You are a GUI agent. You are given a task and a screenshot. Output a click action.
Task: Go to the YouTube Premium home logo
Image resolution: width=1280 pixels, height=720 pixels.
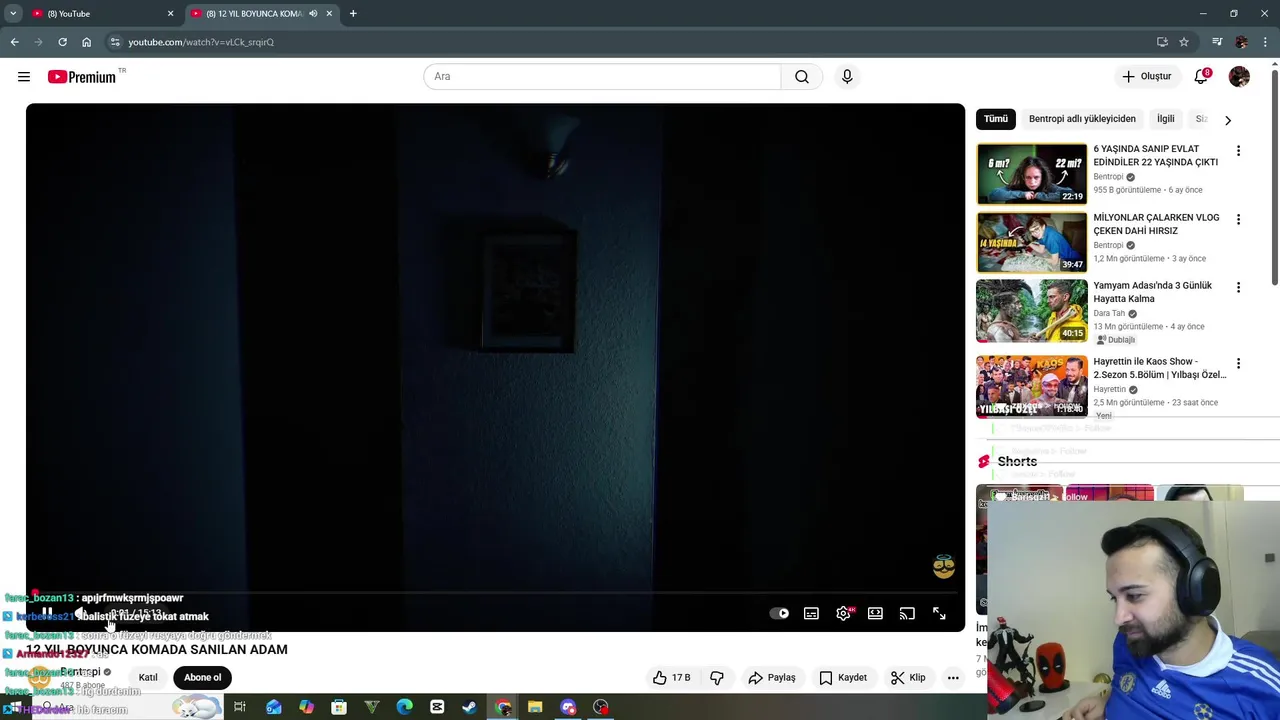[x=82, y=77]
